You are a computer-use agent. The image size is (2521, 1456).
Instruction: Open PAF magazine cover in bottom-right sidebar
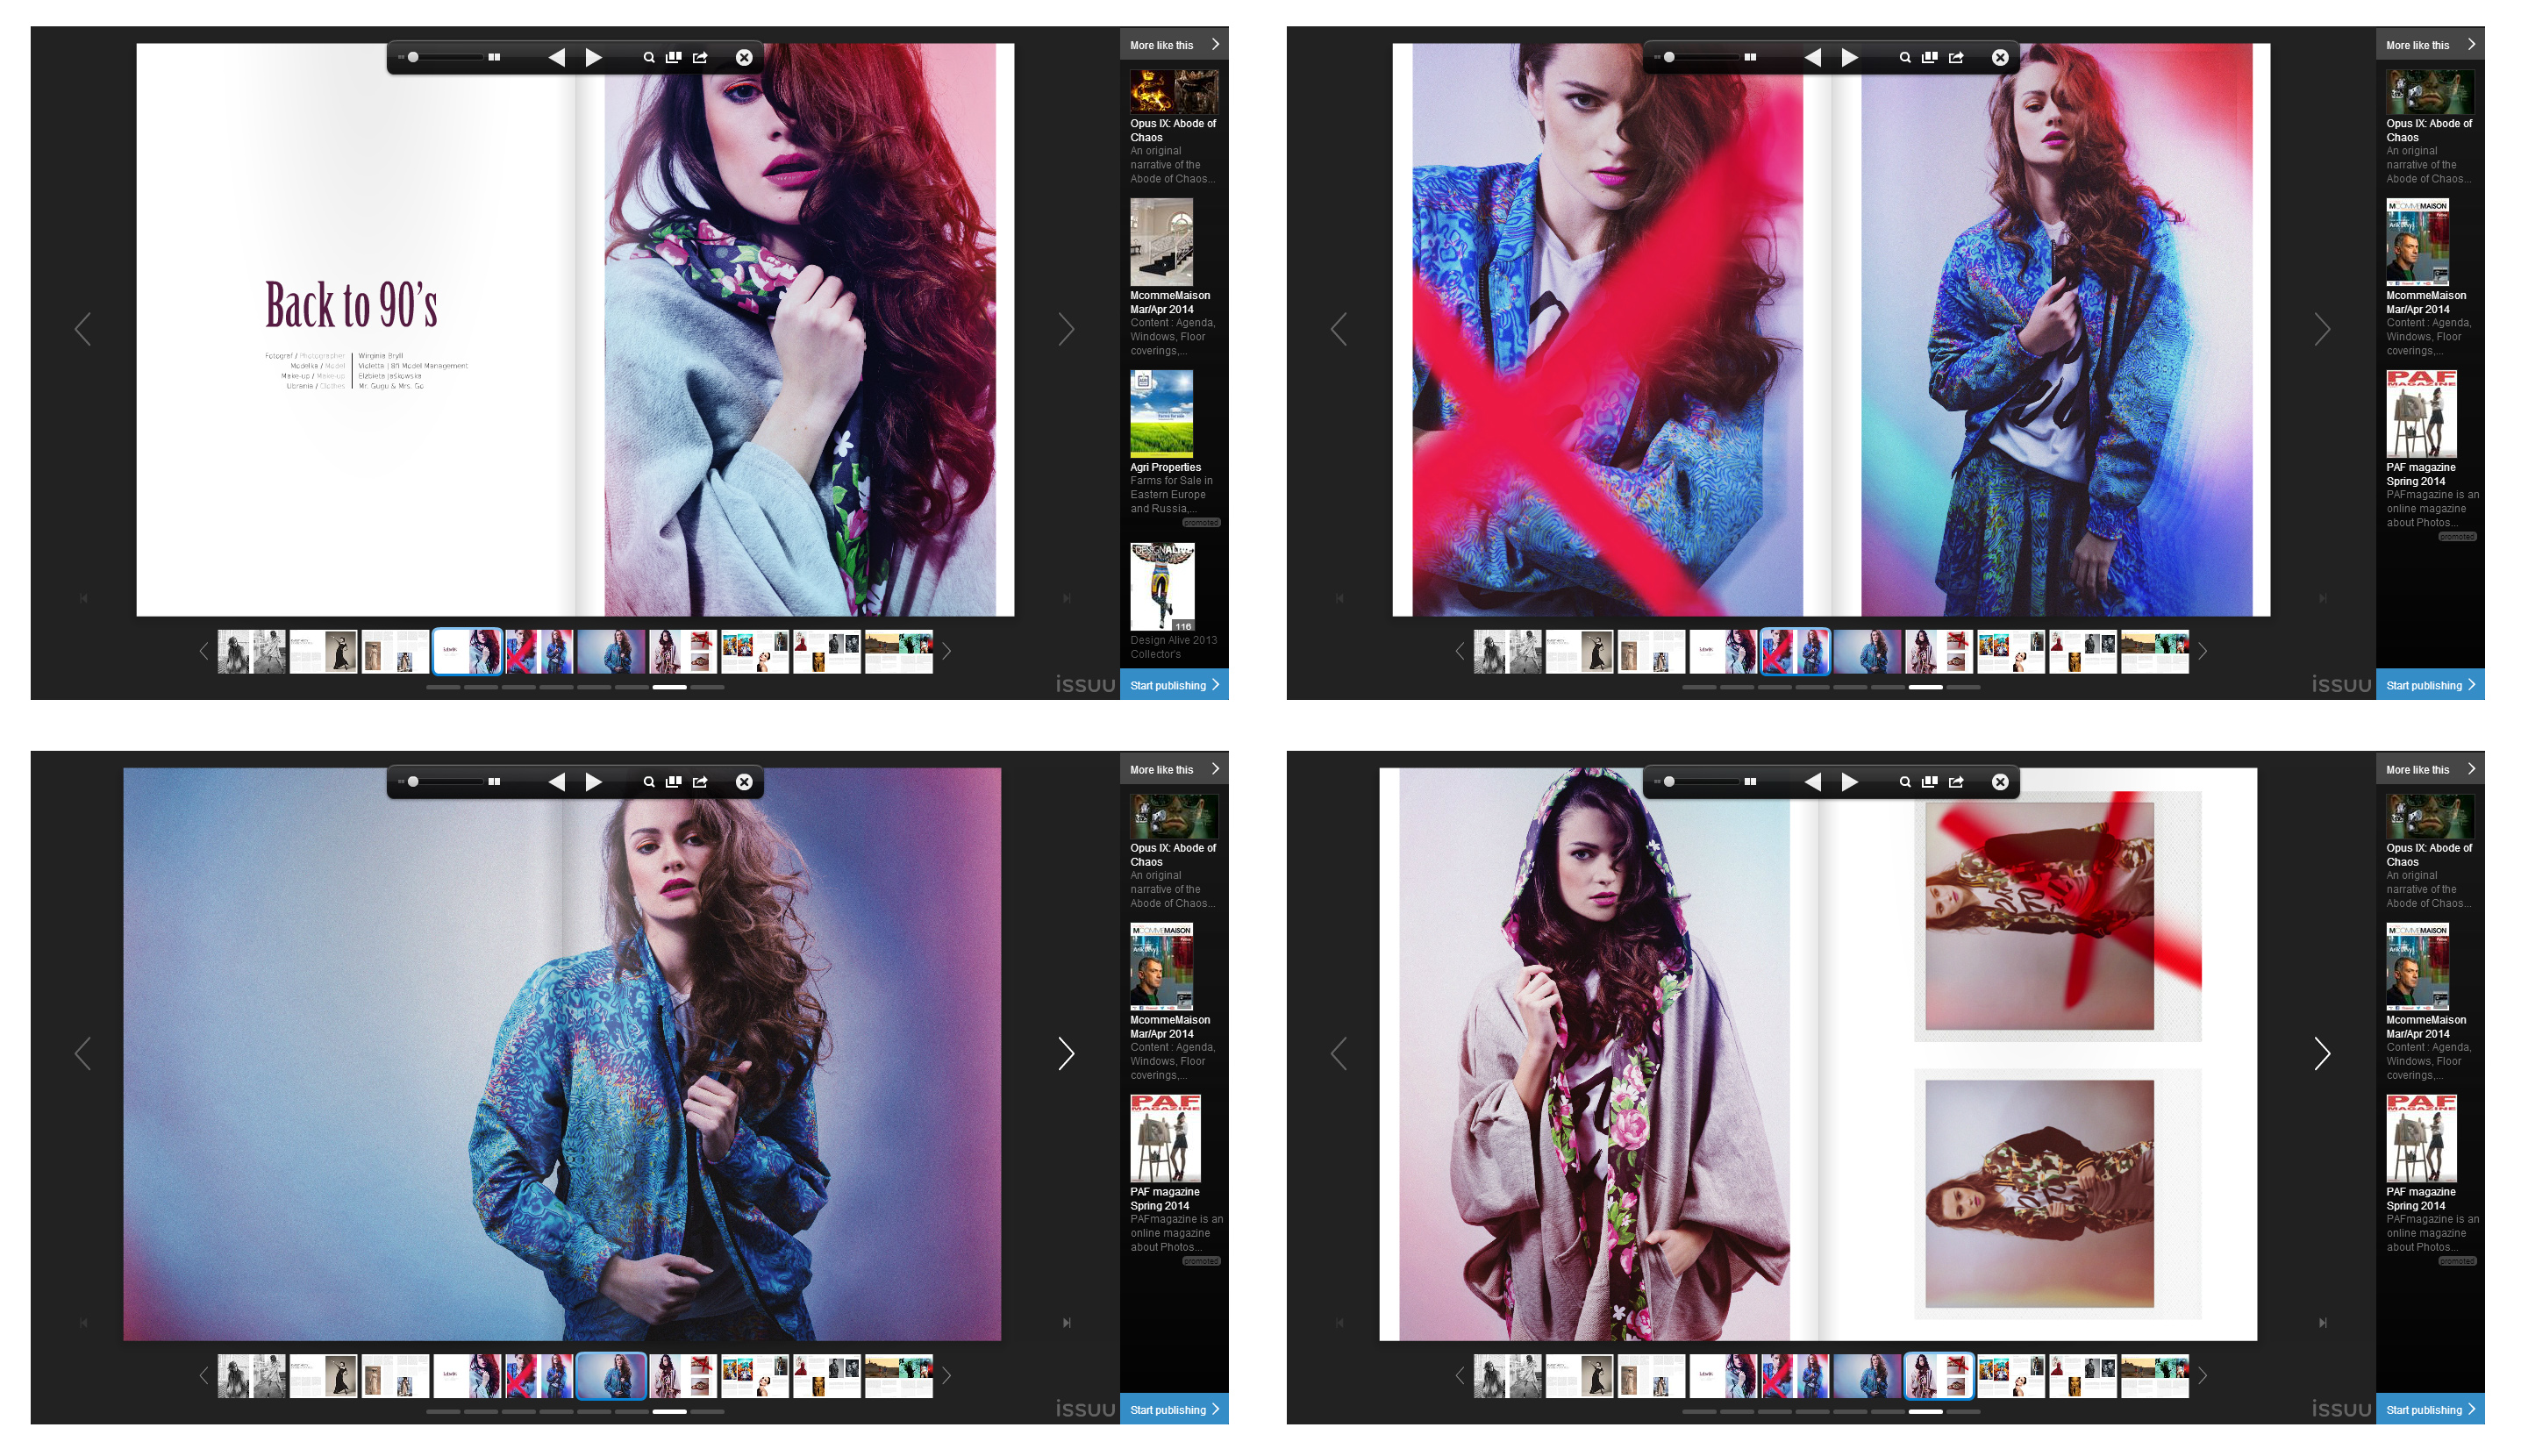(x=2421, y=1138)
